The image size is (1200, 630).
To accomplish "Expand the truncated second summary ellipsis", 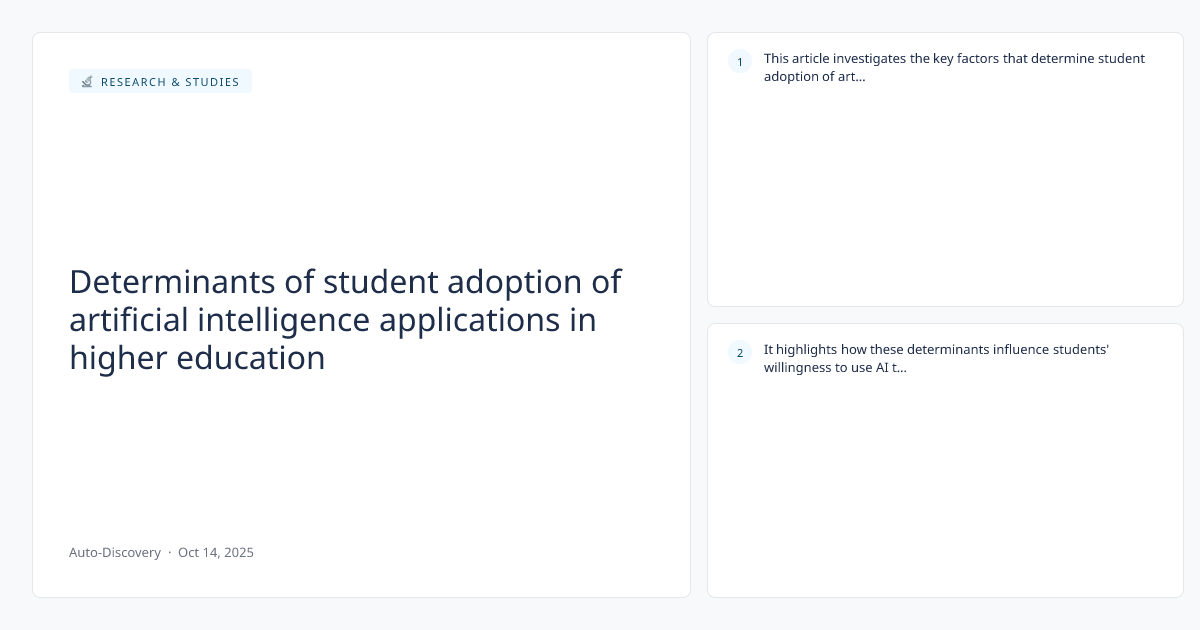I will click(901, 367).
